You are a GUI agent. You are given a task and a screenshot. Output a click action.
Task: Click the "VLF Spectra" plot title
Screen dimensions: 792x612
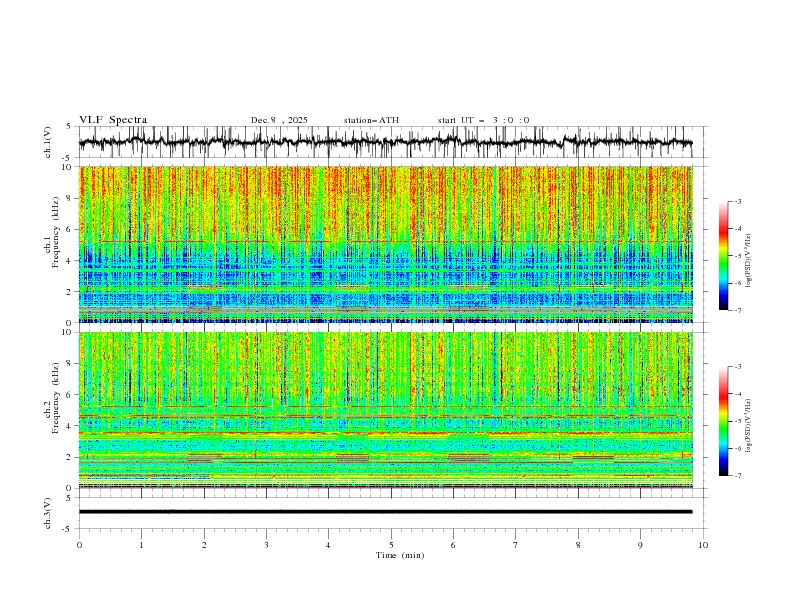pyautogui.click(x=113, y=120)
